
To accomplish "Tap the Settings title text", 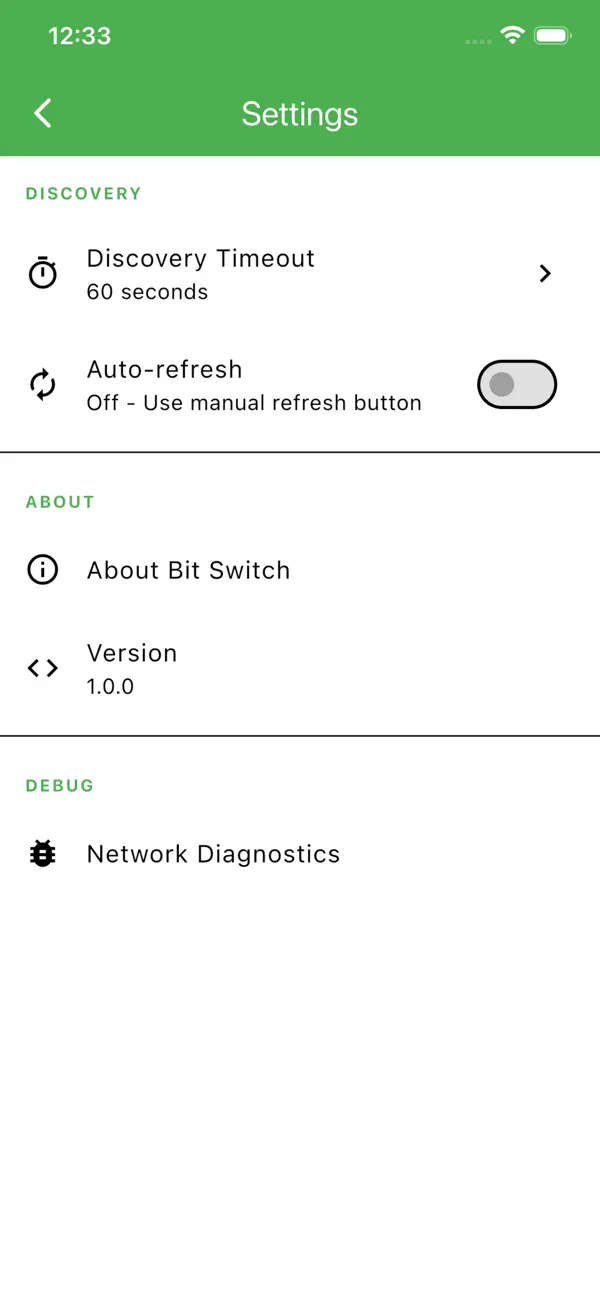I will pos(300,113).
